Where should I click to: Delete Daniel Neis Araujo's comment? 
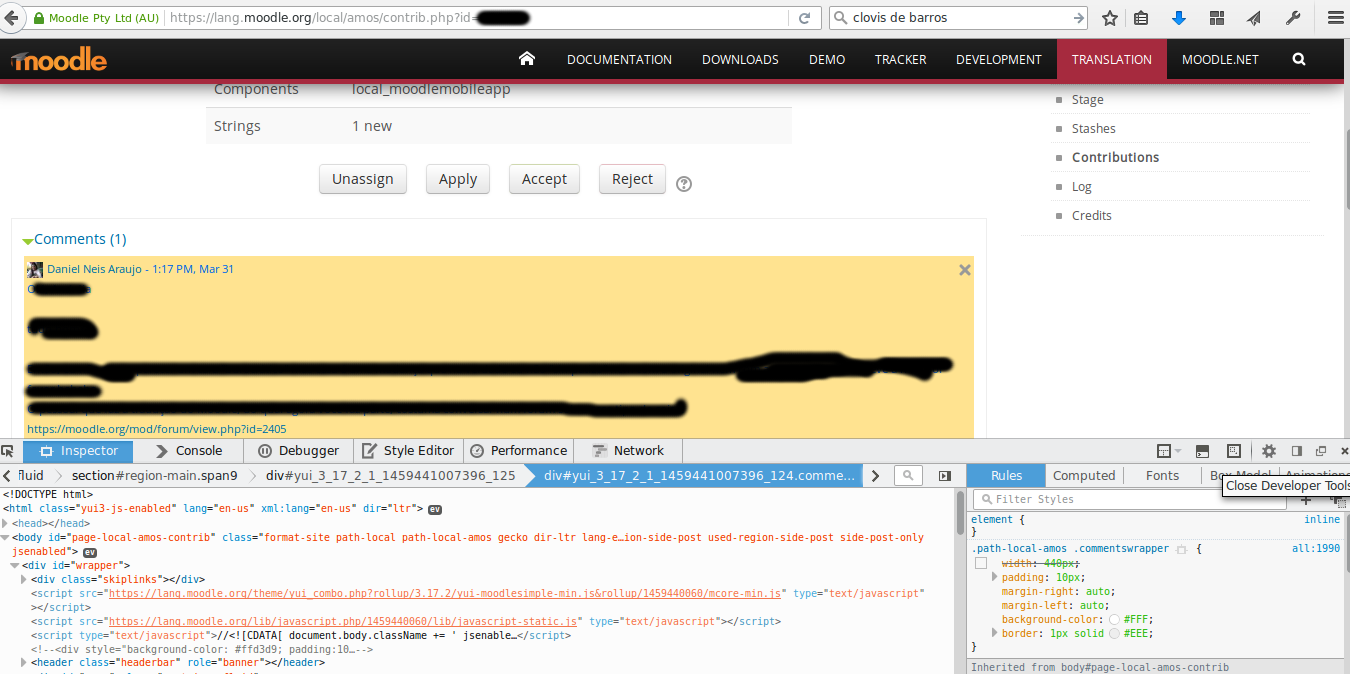point(965,270)
